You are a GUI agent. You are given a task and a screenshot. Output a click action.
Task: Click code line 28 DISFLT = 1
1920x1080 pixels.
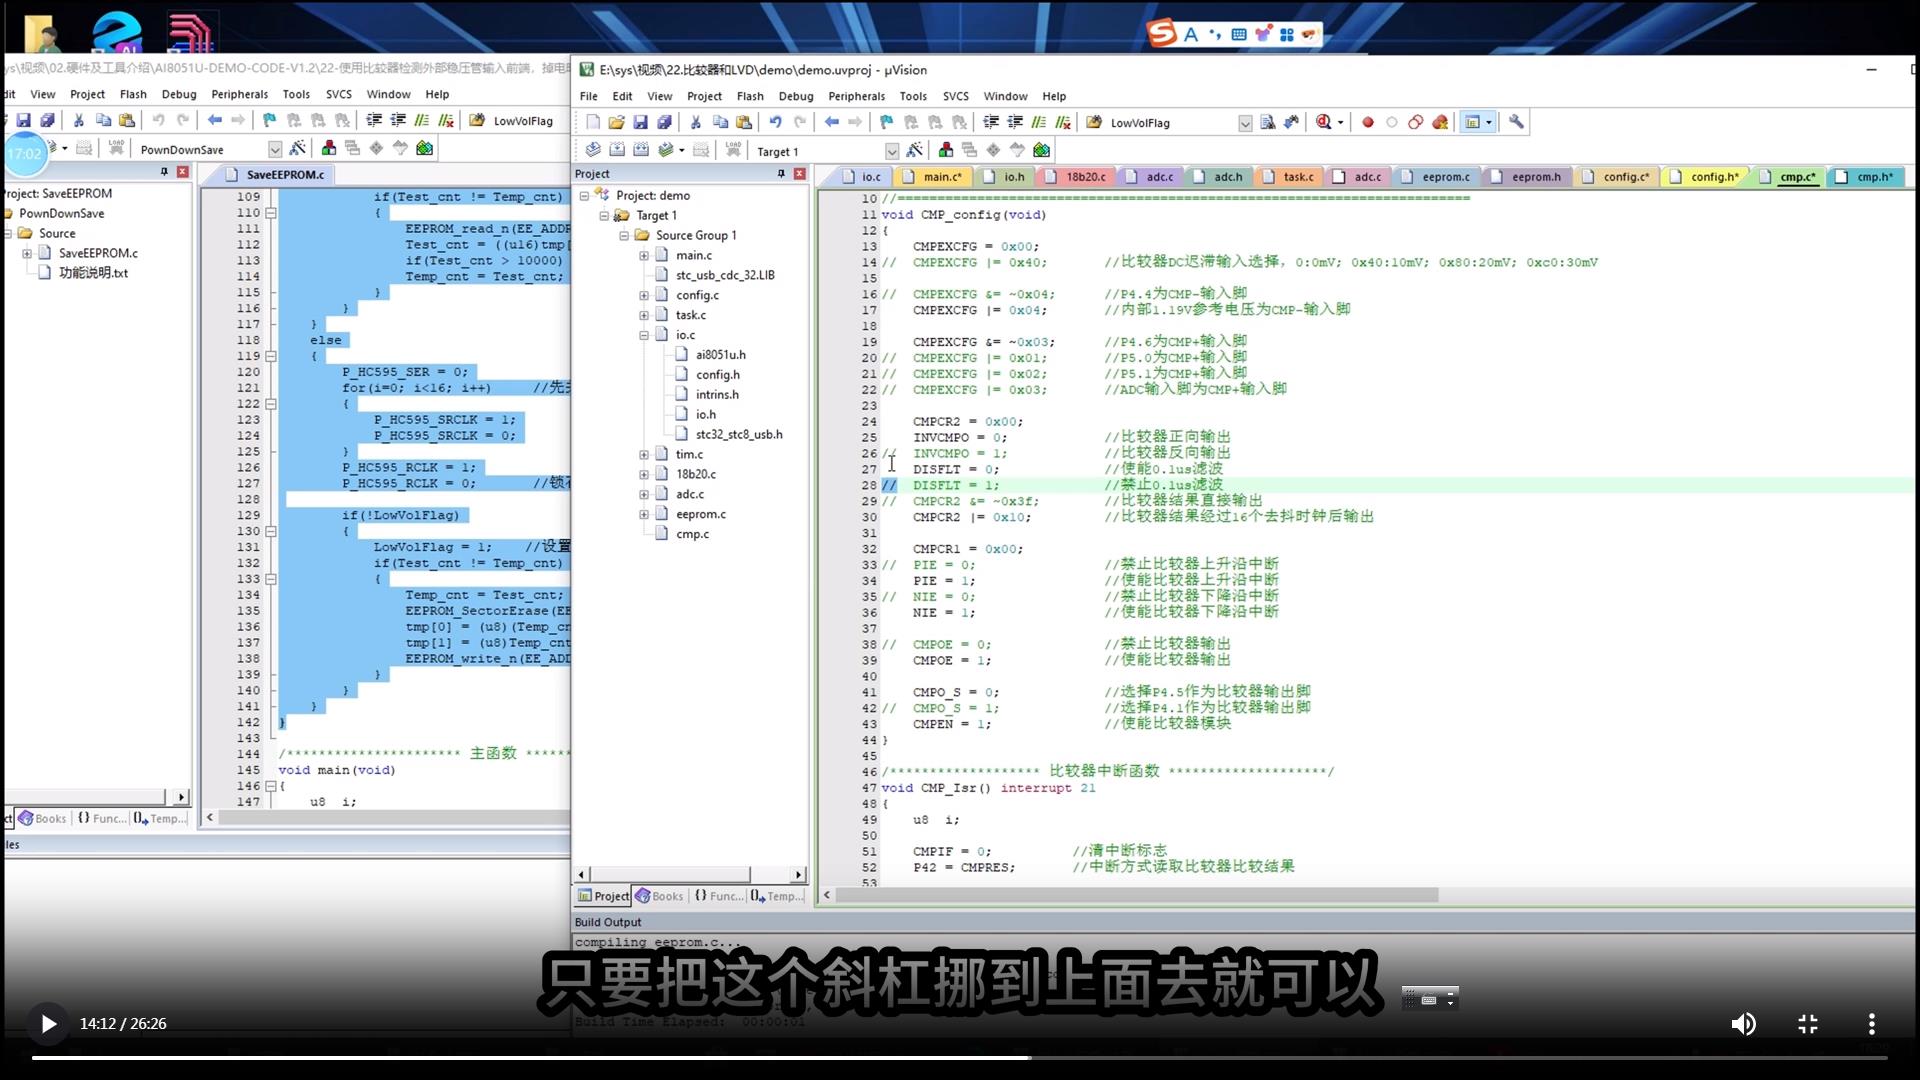[x=955, y=485]
